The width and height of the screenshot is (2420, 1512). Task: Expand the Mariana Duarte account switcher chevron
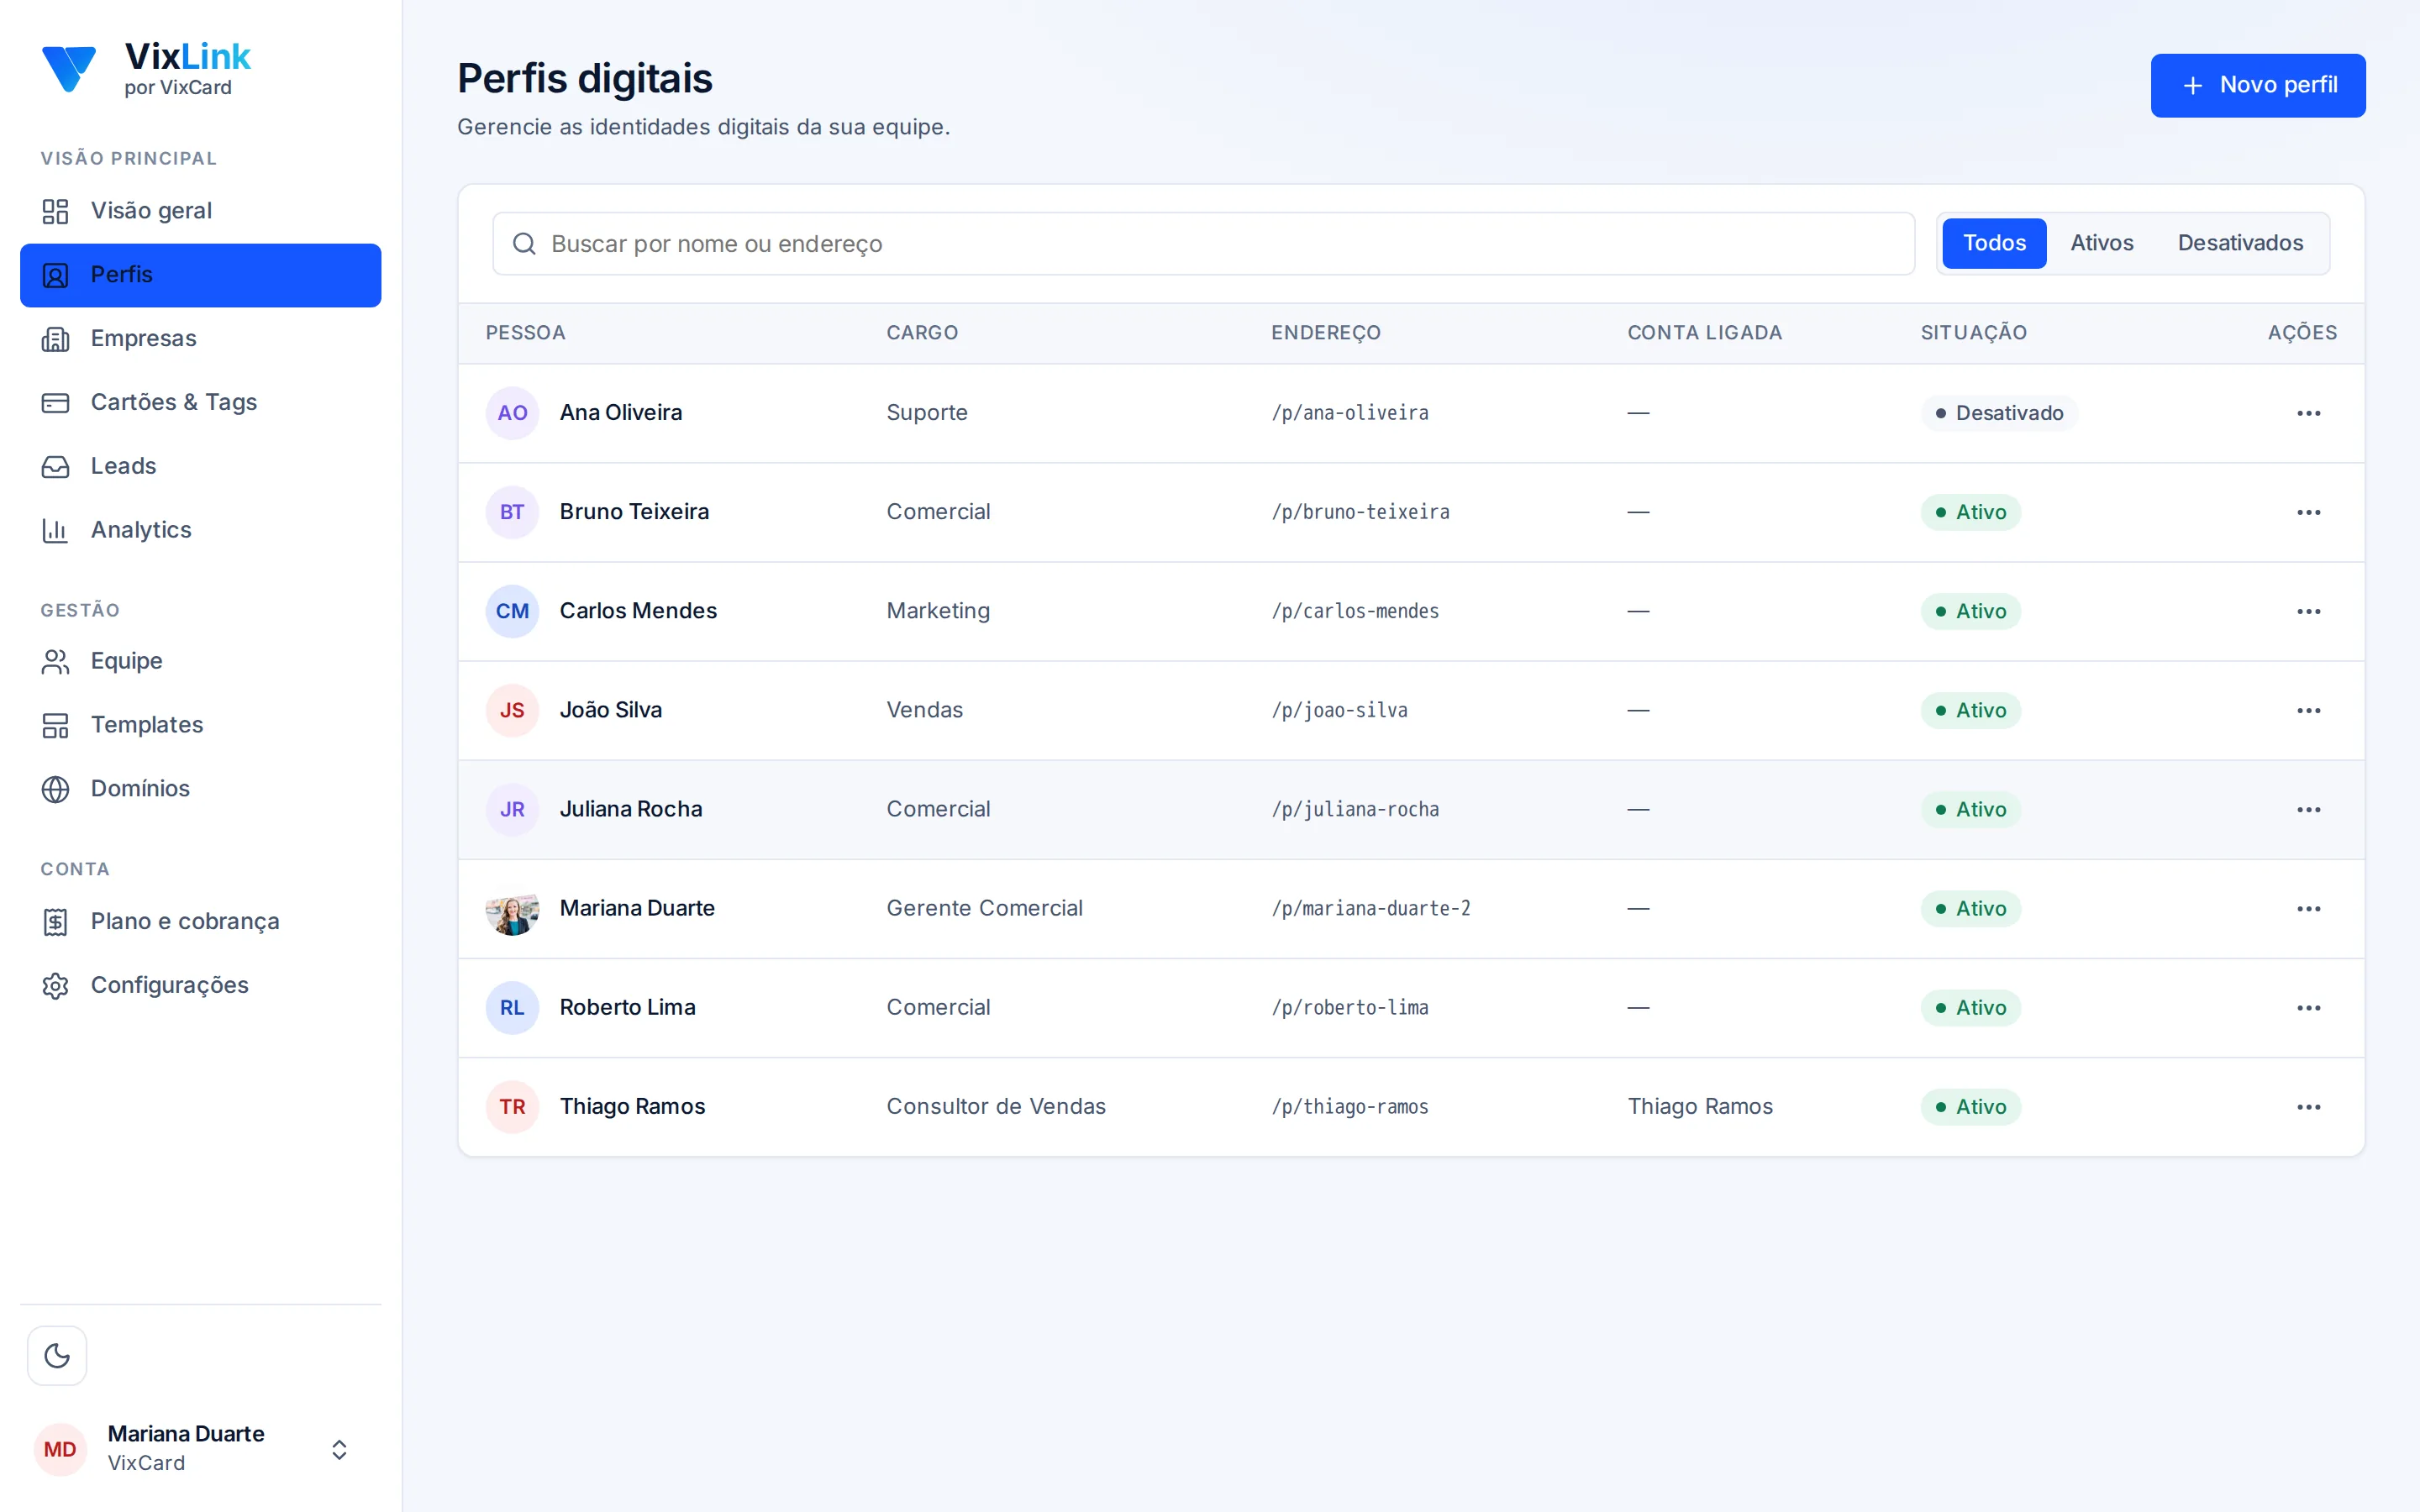coord(339,1449)
